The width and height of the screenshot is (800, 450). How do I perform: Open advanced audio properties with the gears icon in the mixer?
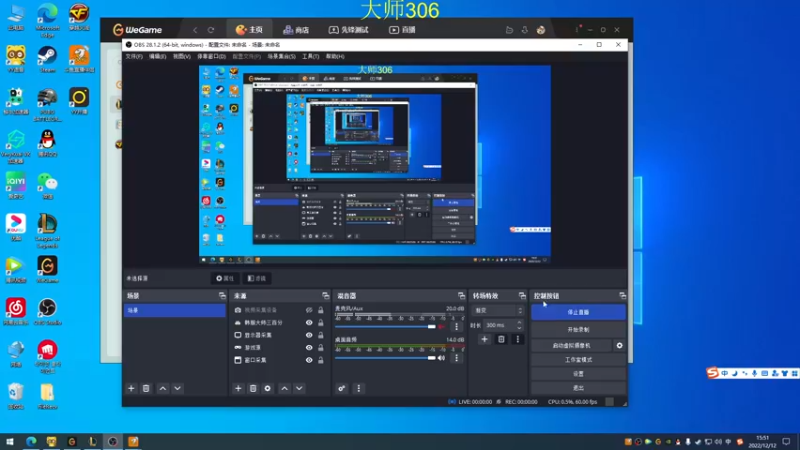[x=341, y=388]
